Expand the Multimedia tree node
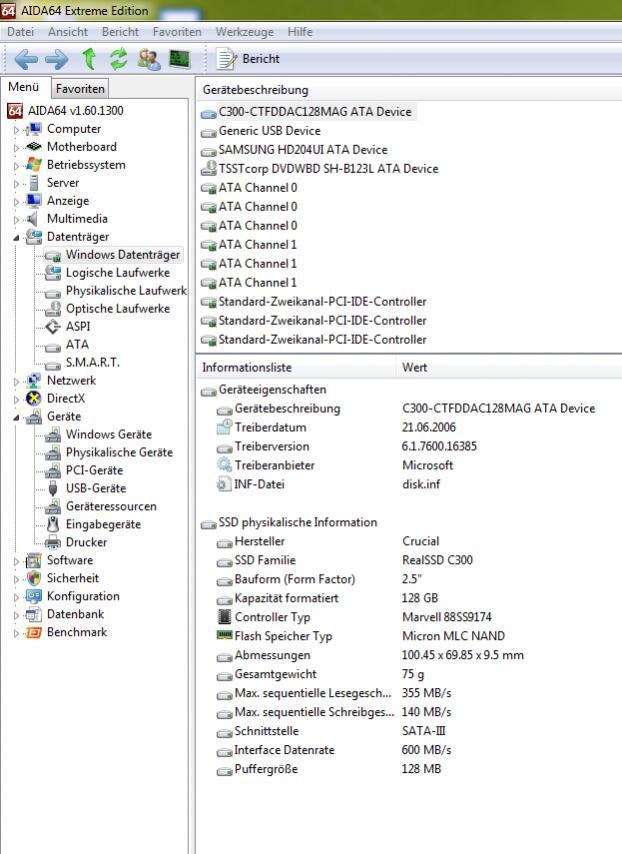 (x=16, y=219)
